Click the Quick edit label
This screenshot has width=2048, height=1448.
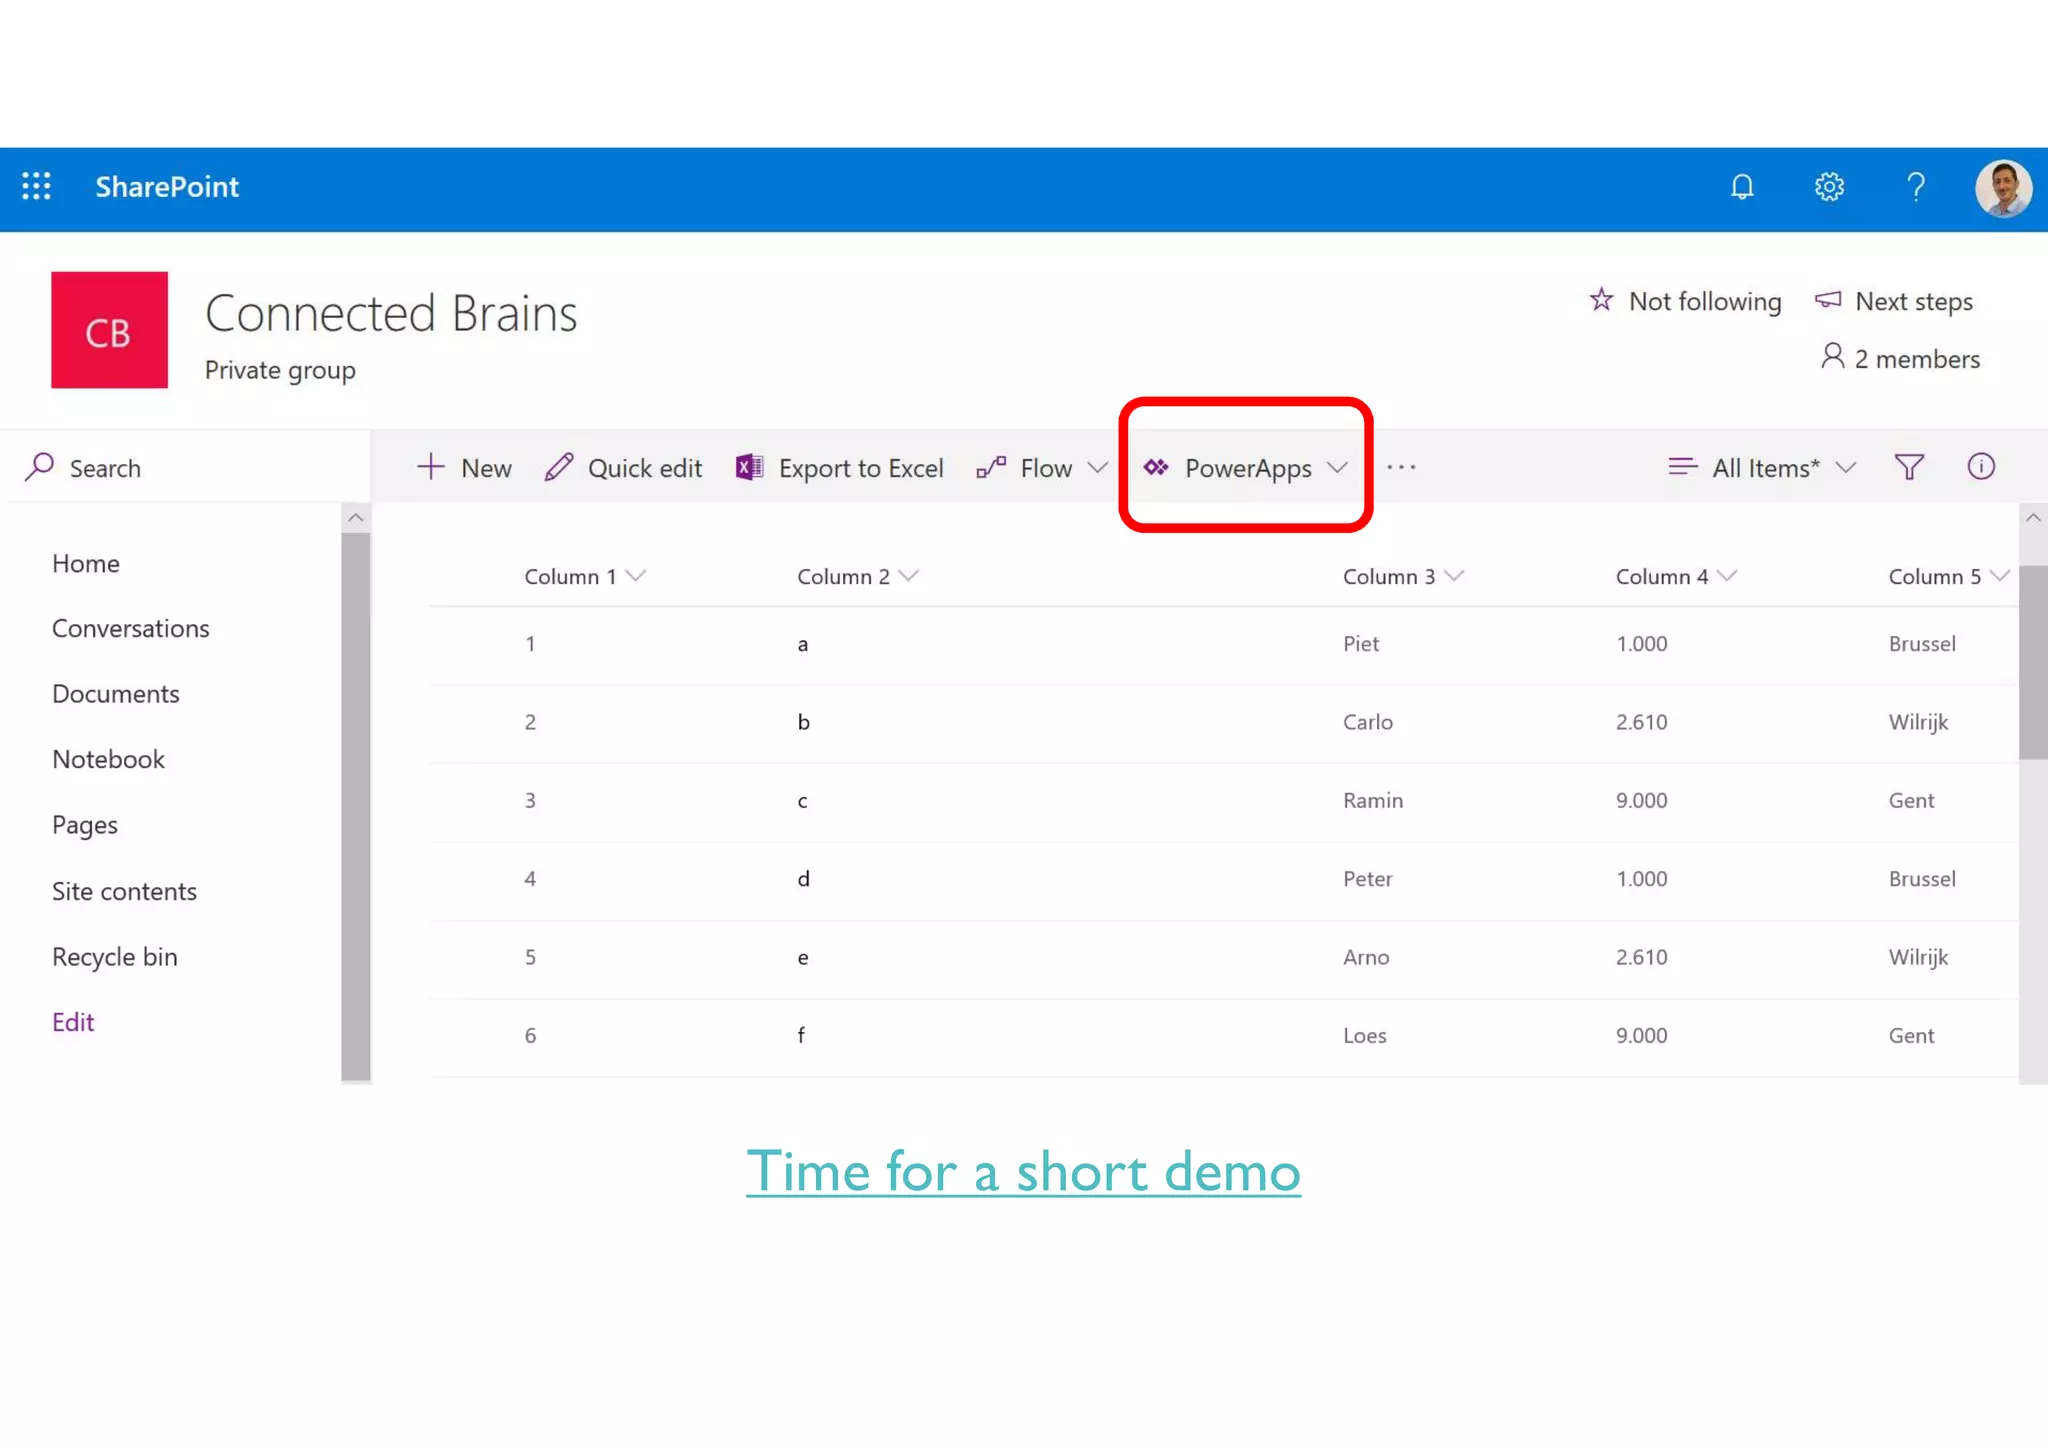point(645,468)
